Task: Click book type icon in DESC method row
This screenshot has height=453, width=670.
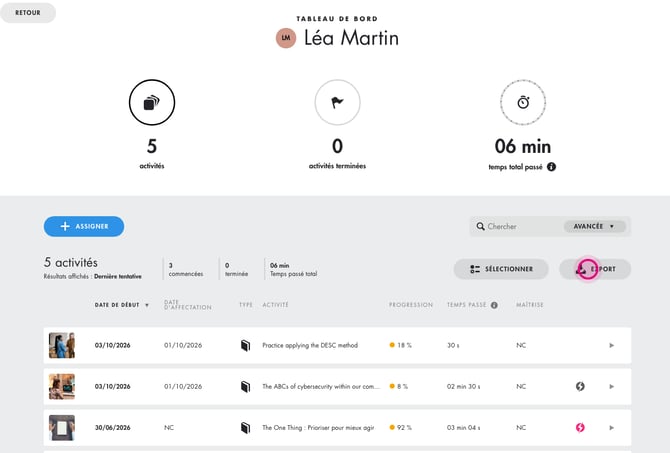Action: (x=245, y=345)
